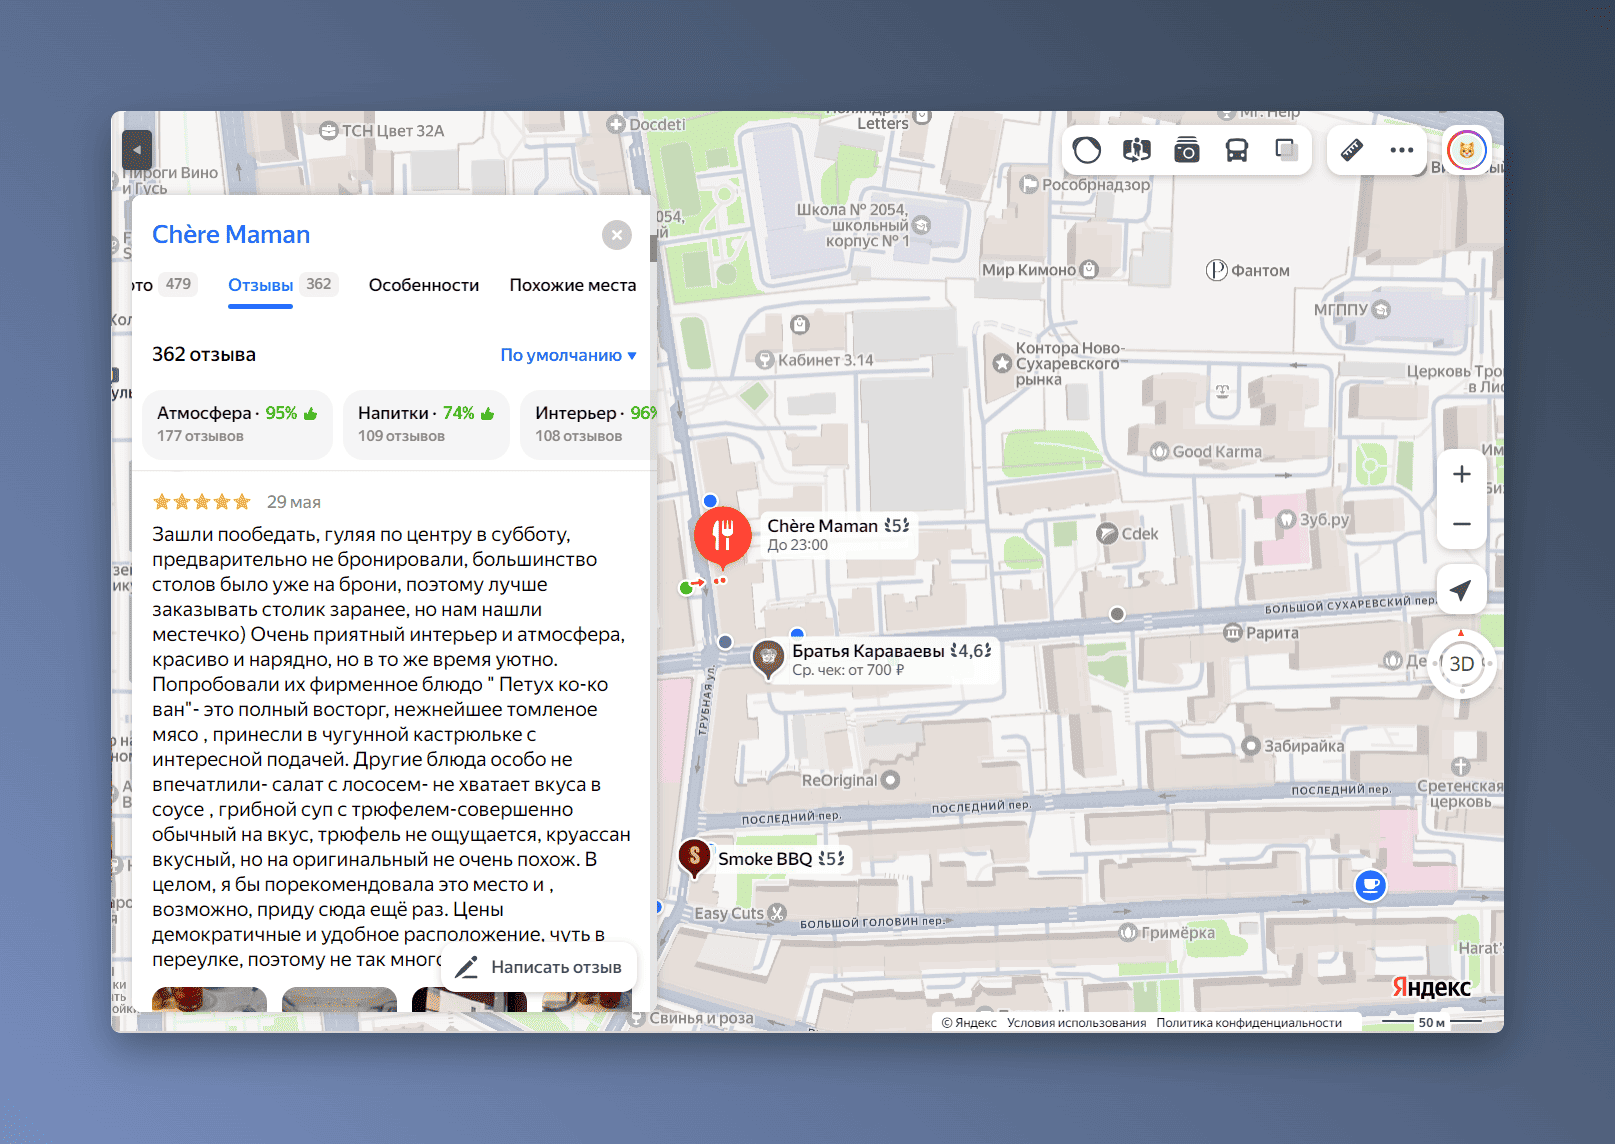Select the Рарита place marker

click(1233, 633)
